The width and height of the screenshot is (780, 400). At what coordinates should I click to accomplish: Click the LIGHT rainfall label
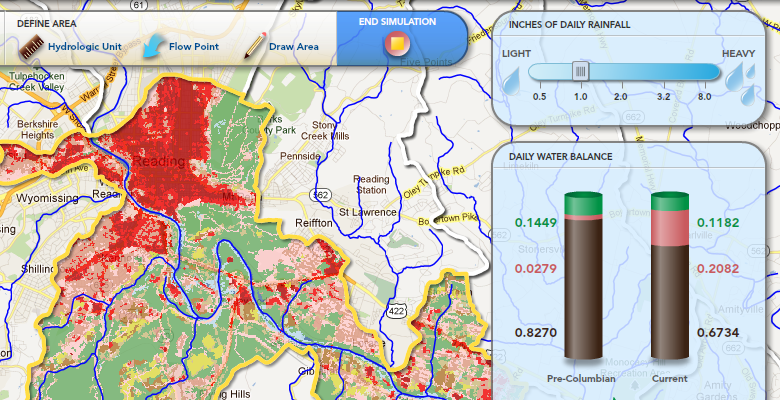516,54
